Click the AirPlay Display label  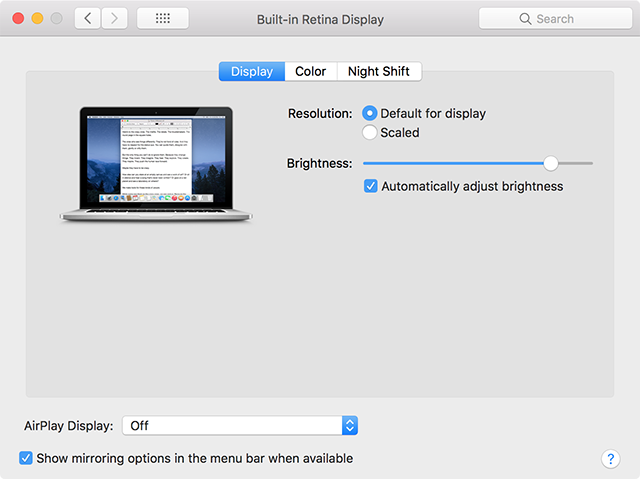[x=69, y=426]
